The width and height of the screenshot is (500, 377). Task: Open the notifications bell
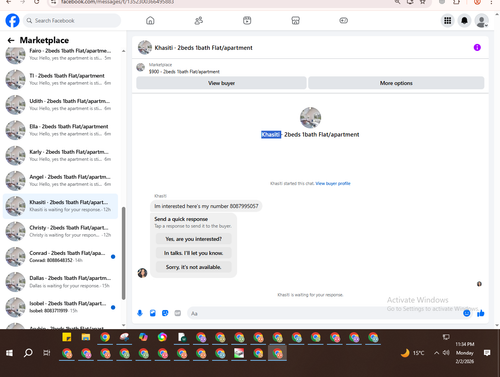pyautogui.click(x=464, y=21)
